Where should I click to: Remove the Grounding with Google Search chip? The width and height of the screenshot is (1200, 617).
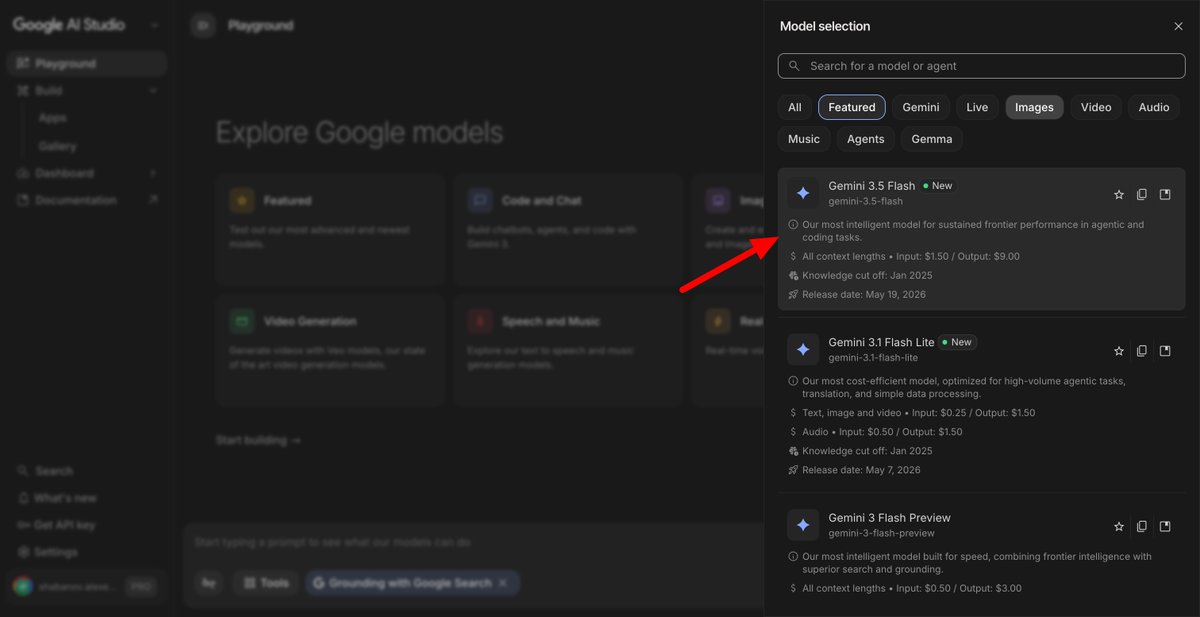click(503, 583)
